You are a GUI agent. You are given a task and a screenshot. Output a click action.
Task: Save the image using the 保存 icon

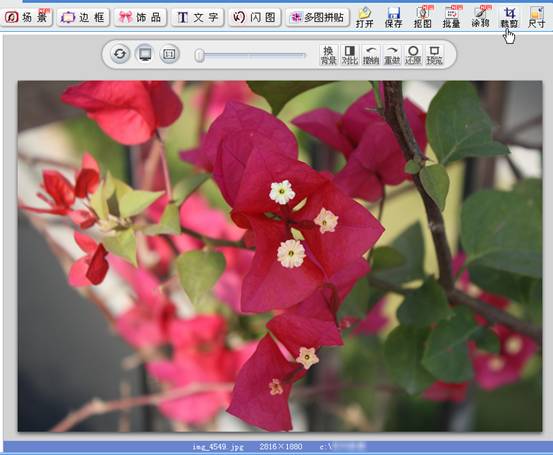click(x=393, y=18)
